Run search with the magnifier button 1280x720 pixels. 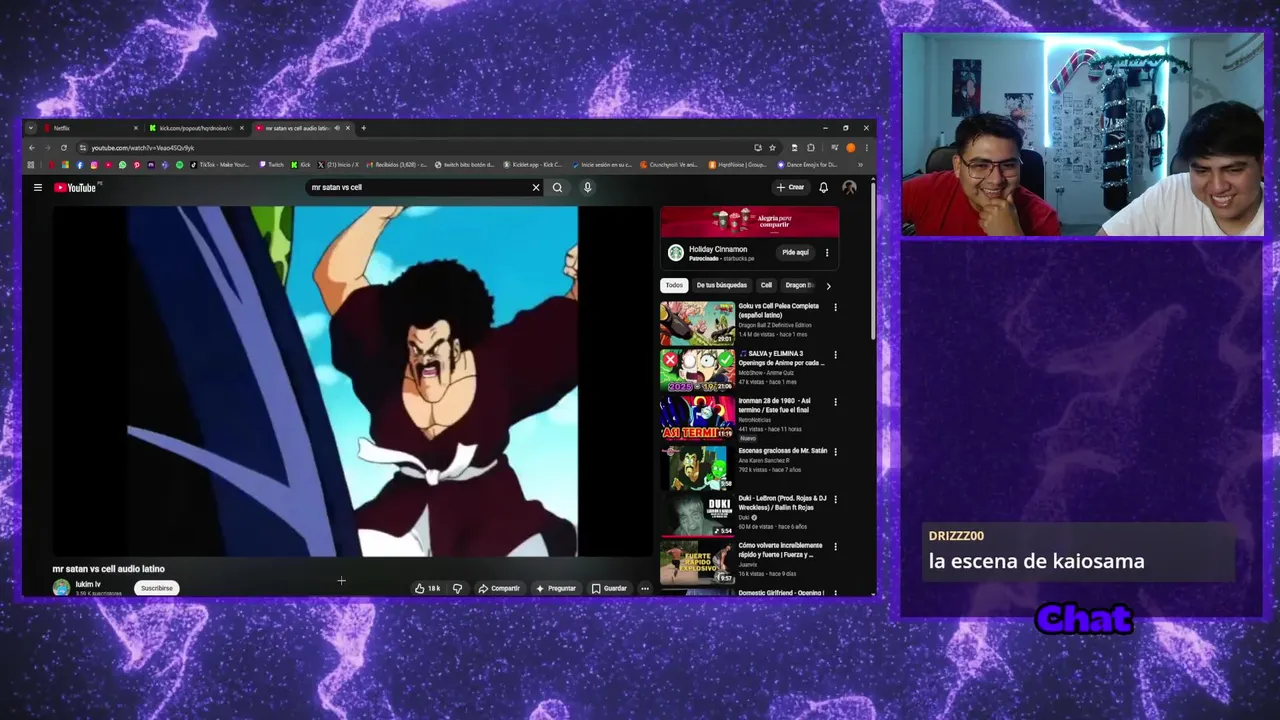coord(558,187)
